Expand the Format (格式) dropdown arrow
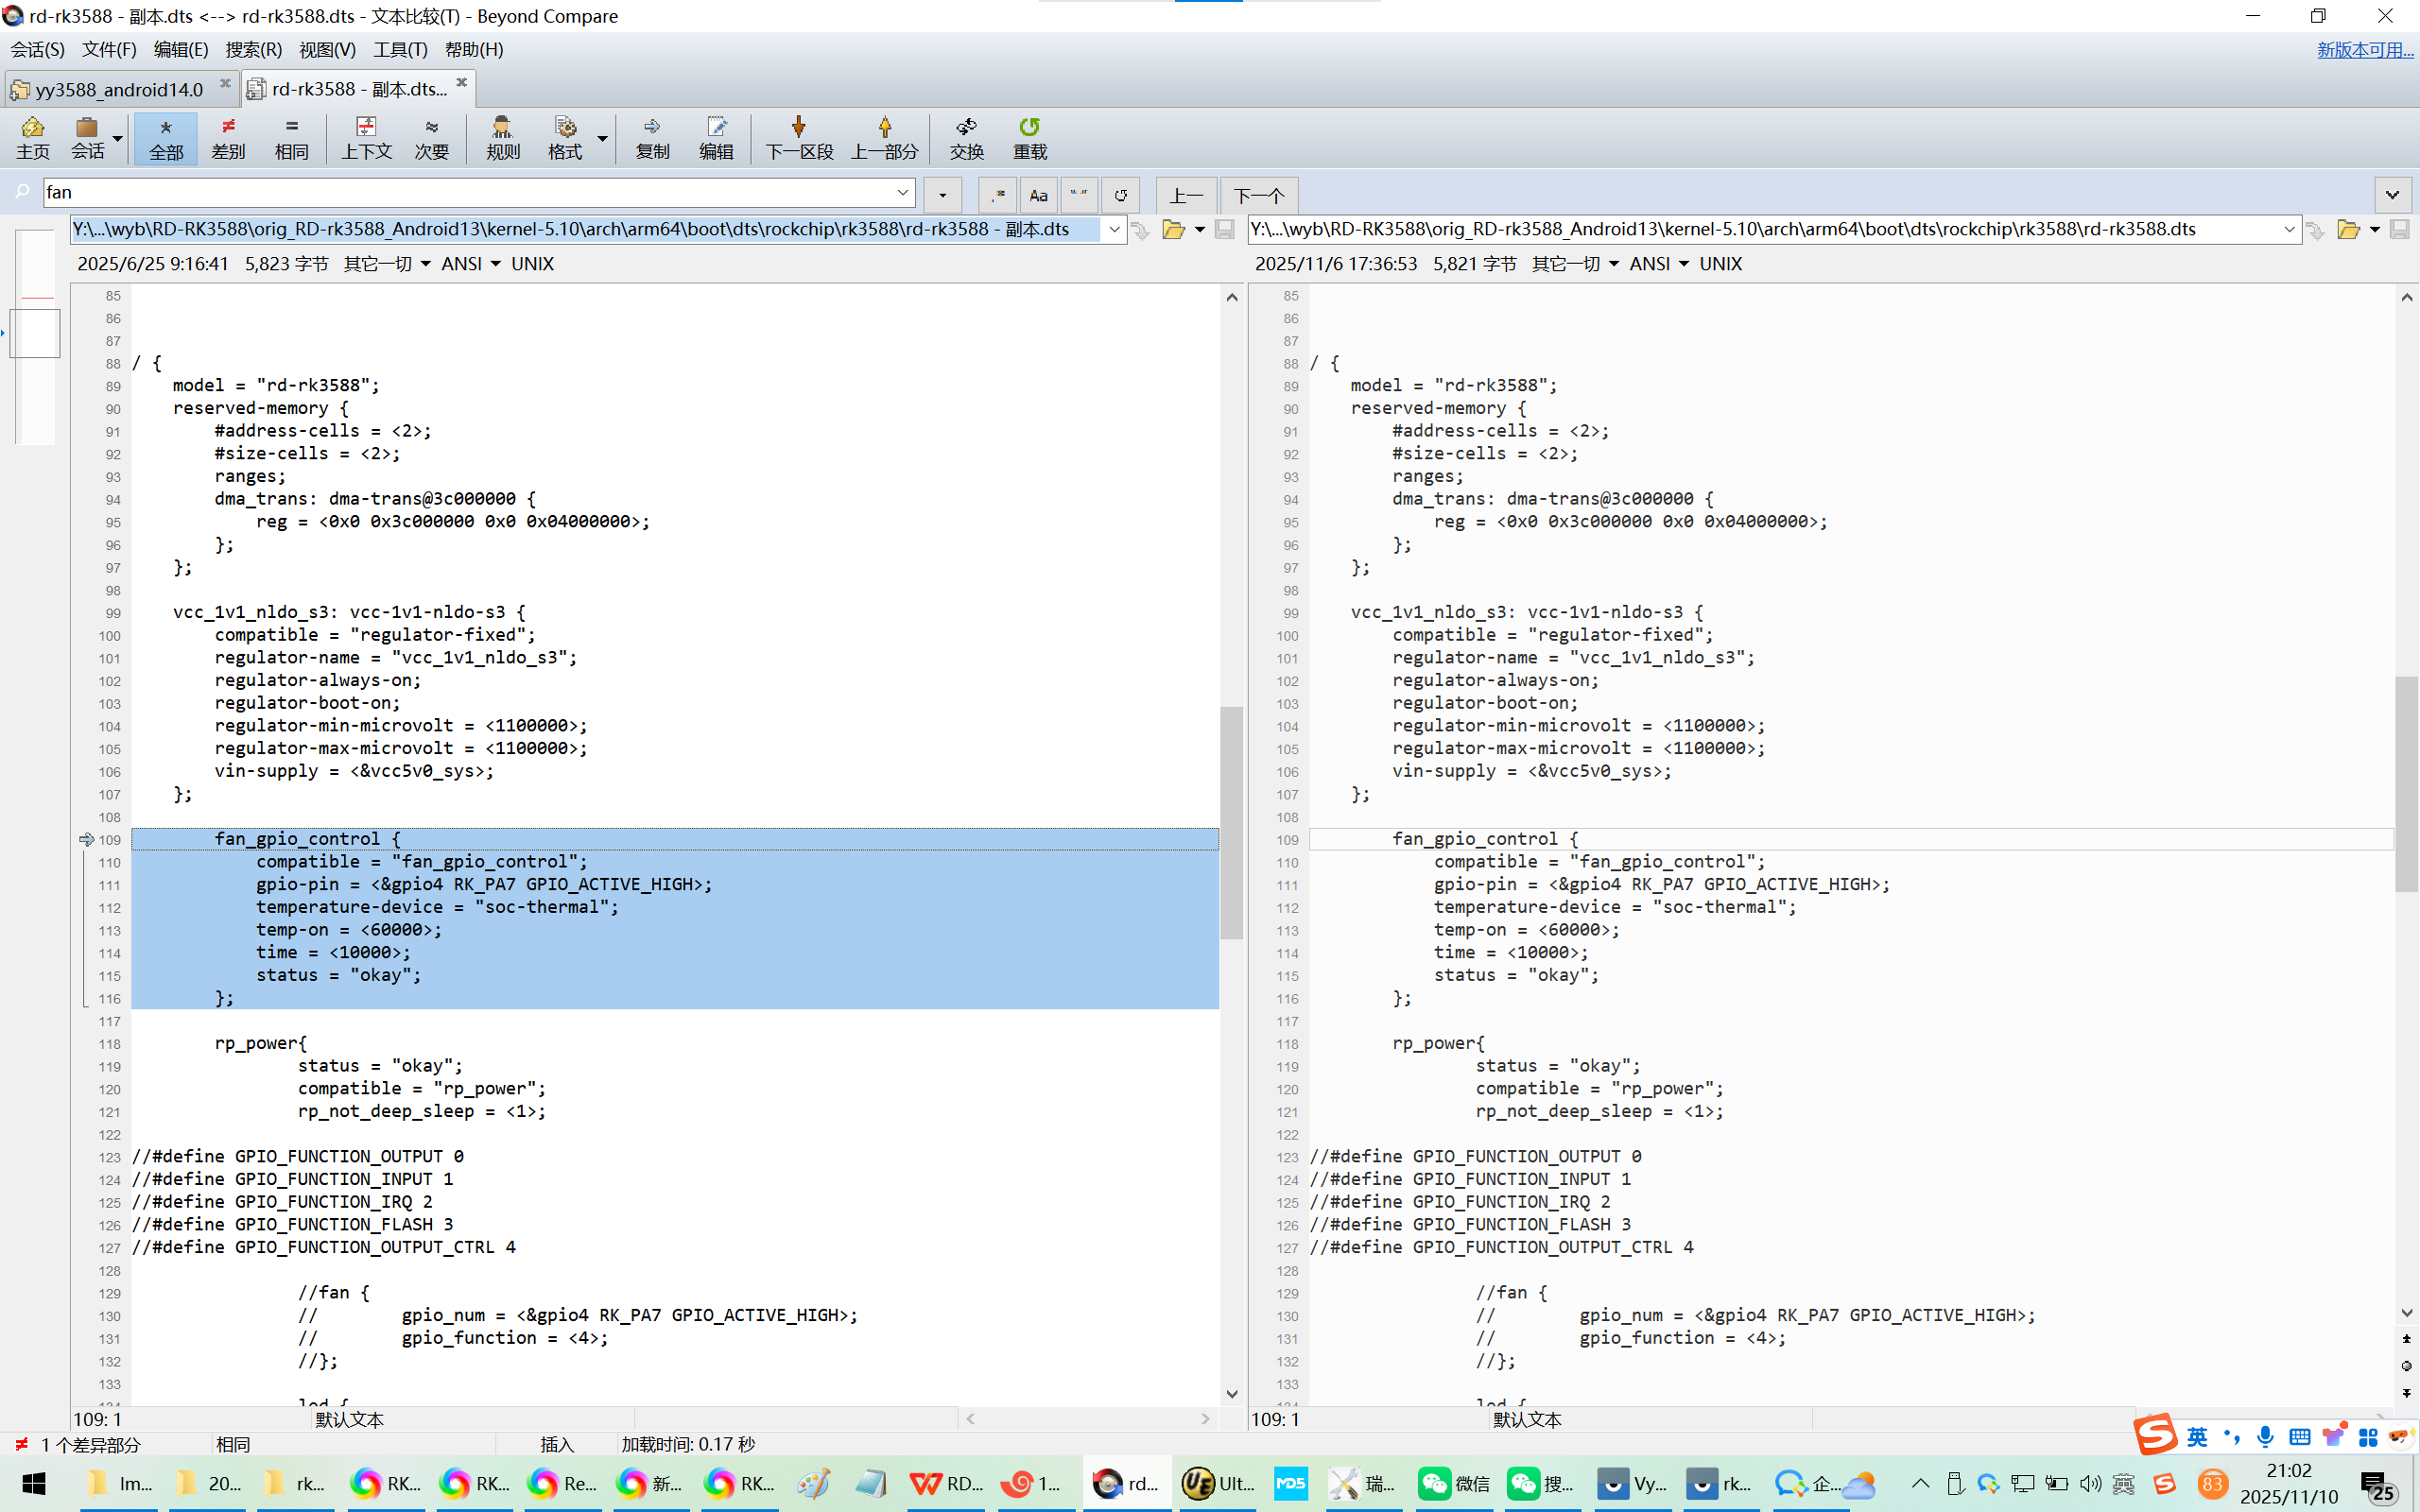 click(602, 138)
